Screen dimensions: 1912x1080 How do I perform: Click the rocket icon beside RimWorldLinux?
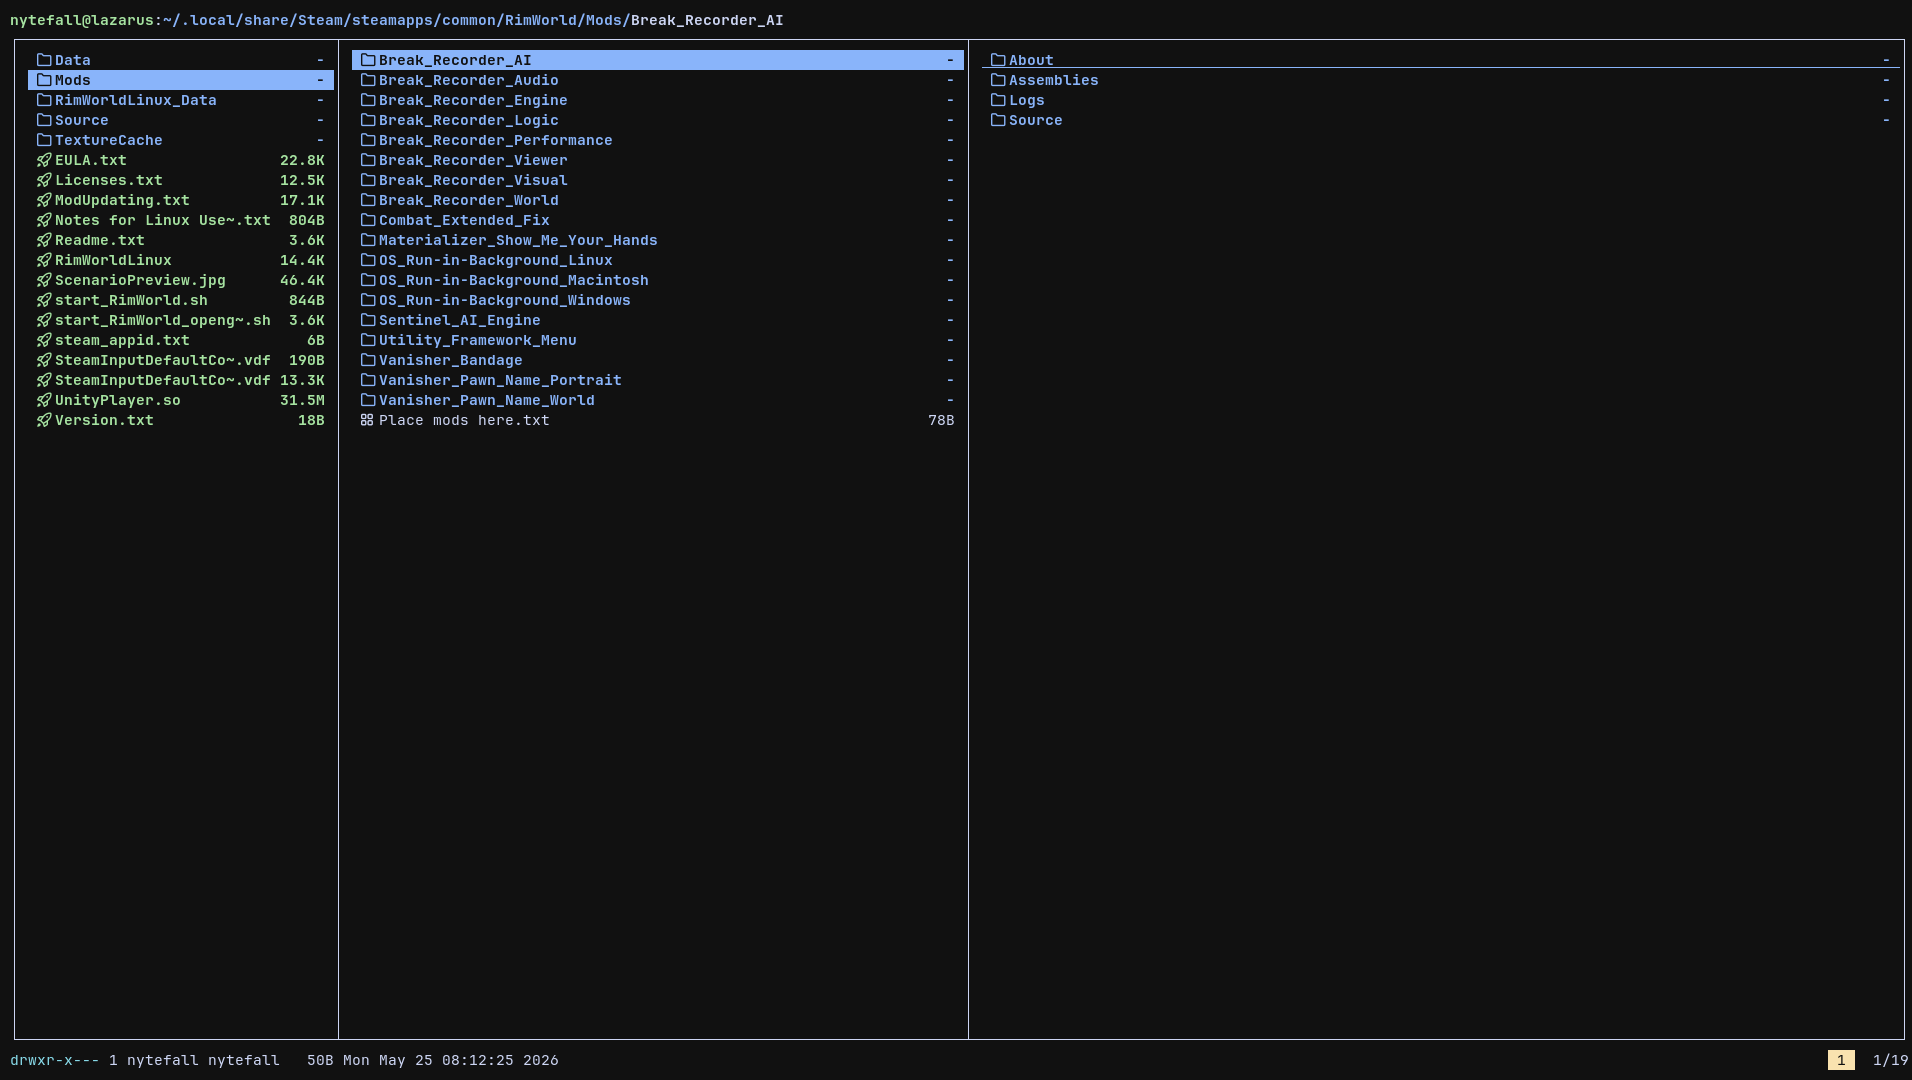coord(44,260)
